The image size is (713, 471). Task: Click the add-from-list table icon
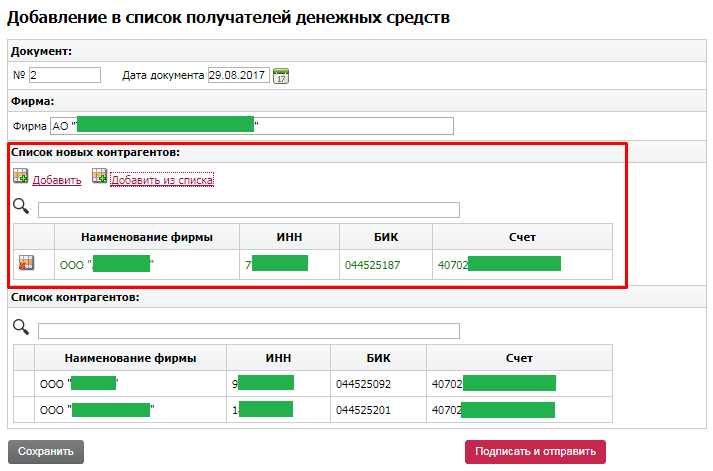click(x=99, y=177)
